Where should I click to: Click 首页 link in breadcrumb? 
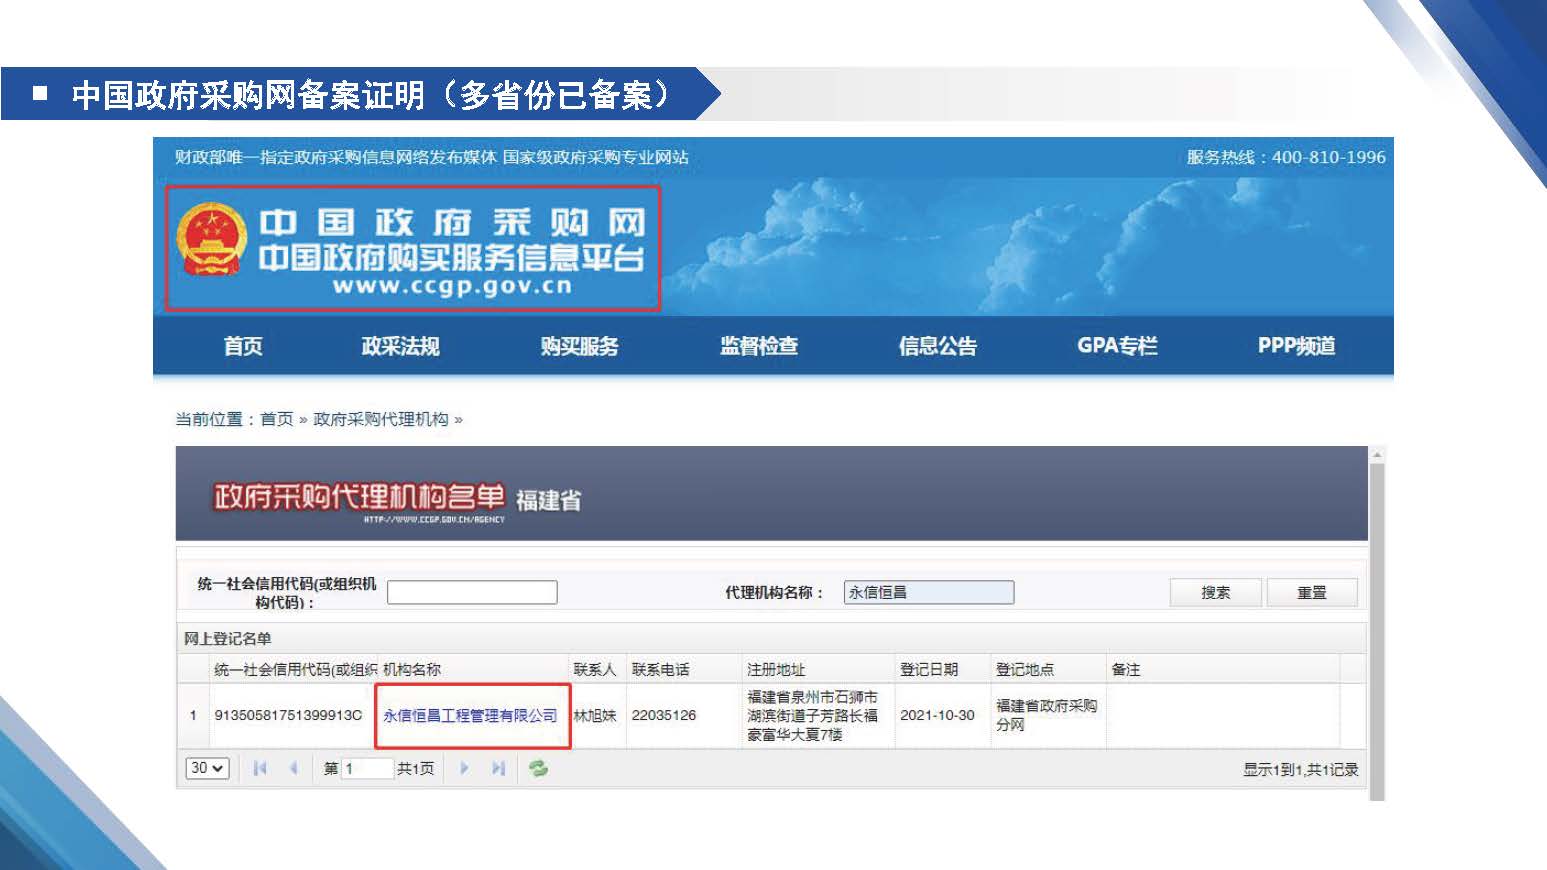(x=277, y=419)
